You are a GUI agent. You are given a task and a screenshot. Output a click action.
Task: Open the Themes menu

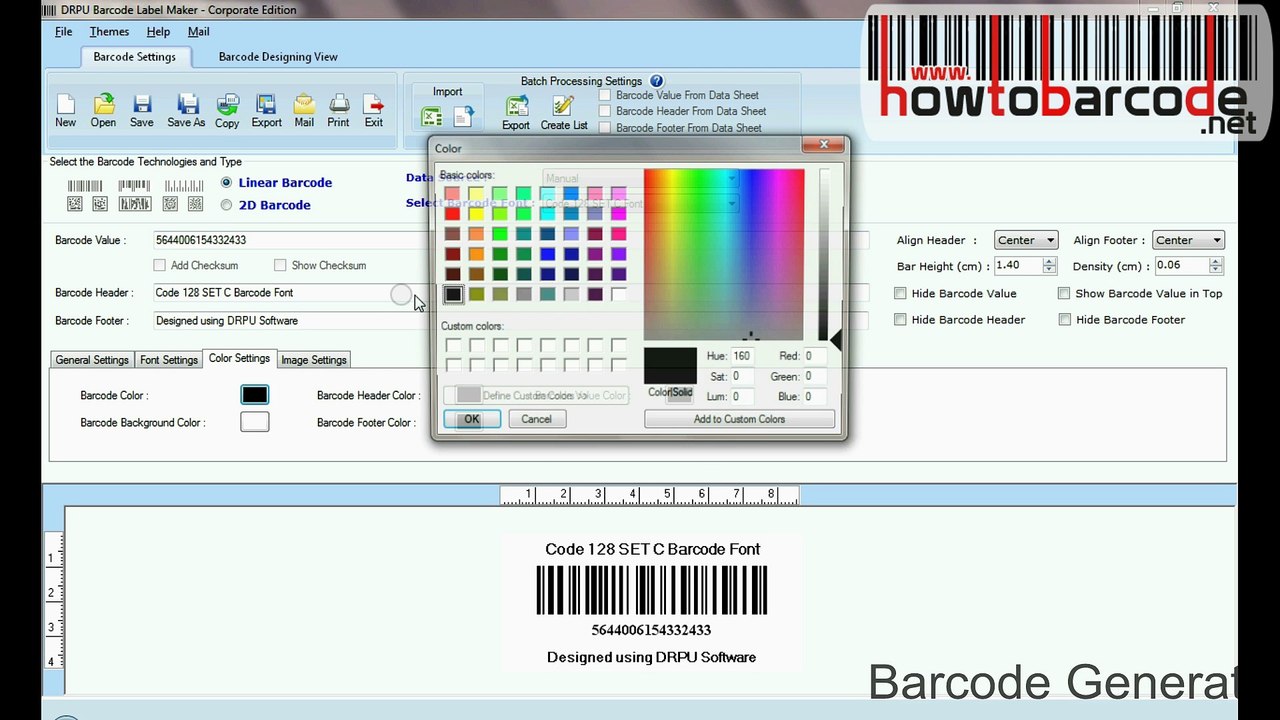point(109,32)
